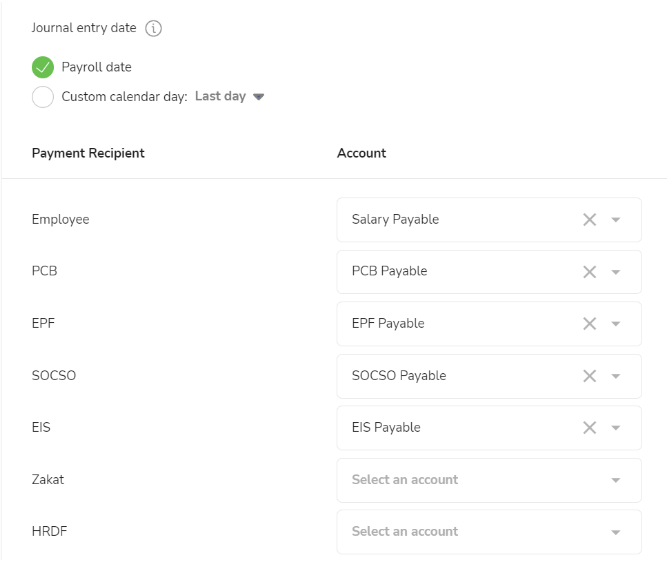Open the SOCSO account dropdown arrow

615,376
